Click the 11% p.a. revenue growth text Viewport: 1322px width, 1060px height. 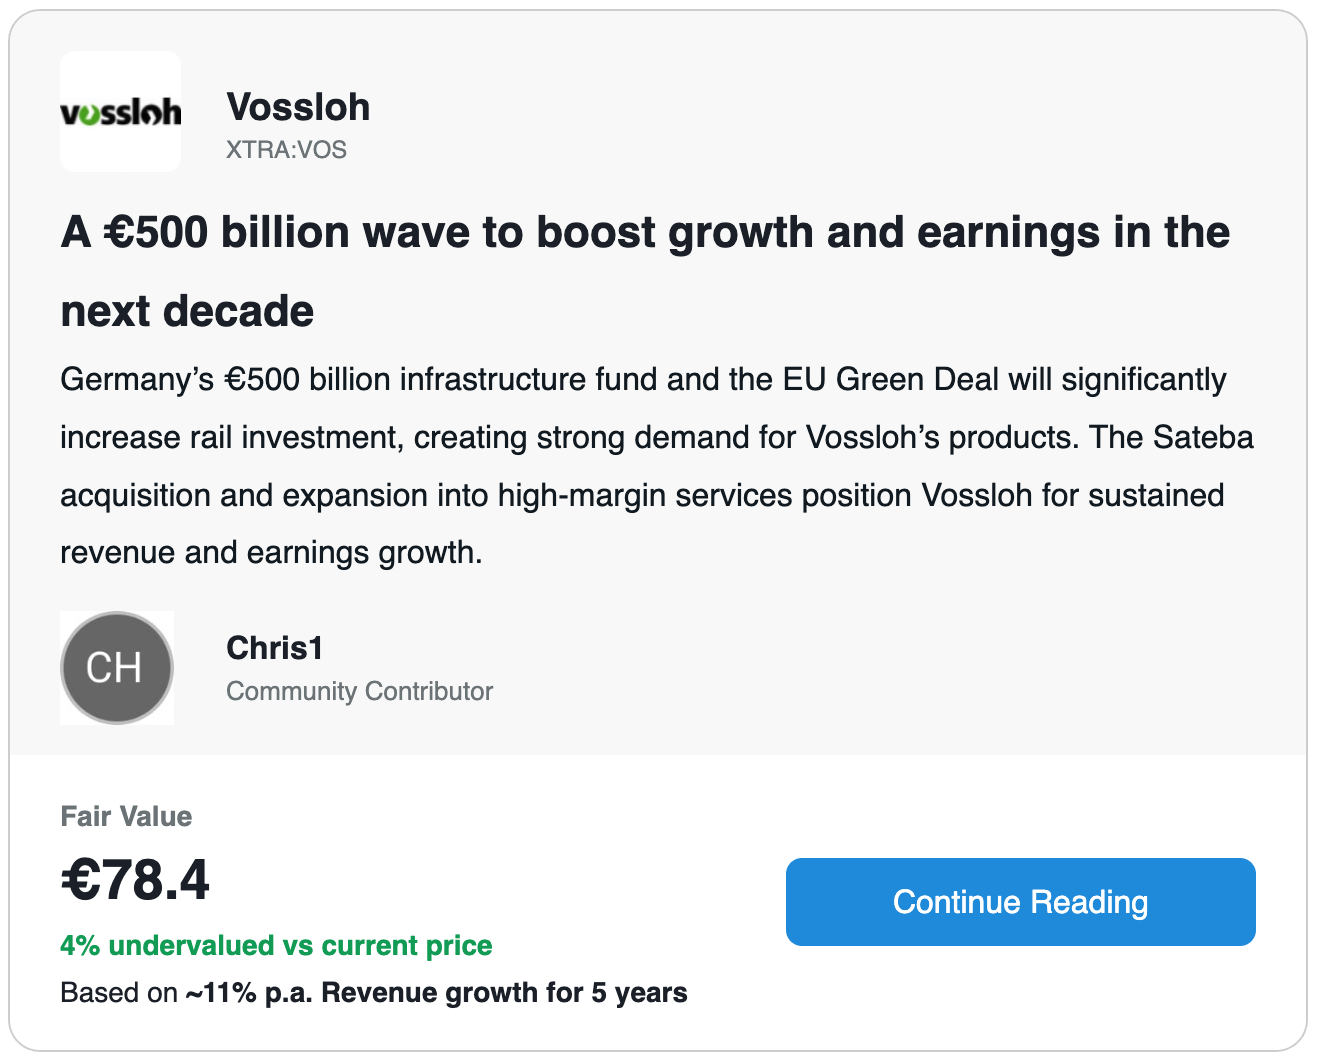(x=360, y=993)
